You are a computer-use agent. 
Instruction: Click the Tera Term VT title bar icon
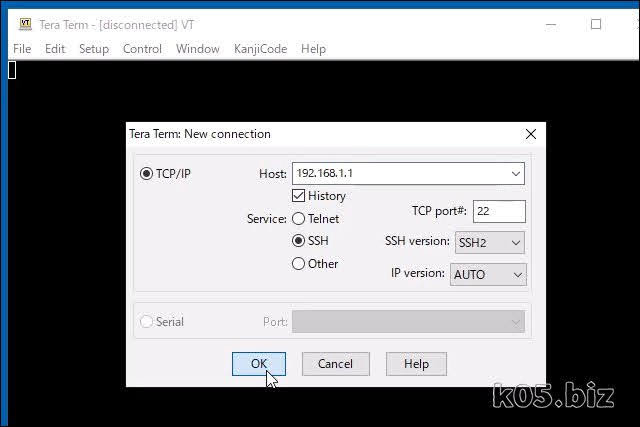[x=25, y=24]
